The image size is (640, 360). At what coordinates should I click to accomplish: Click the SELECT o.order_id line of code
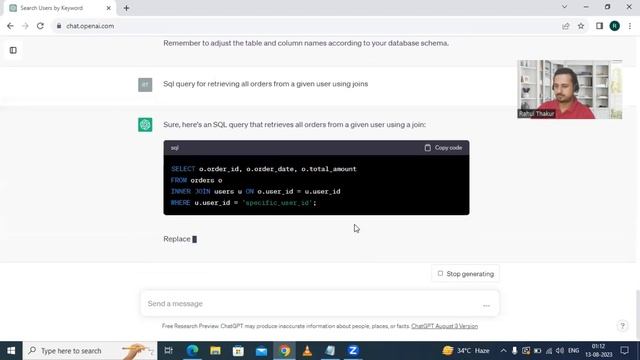coord(264,169)
